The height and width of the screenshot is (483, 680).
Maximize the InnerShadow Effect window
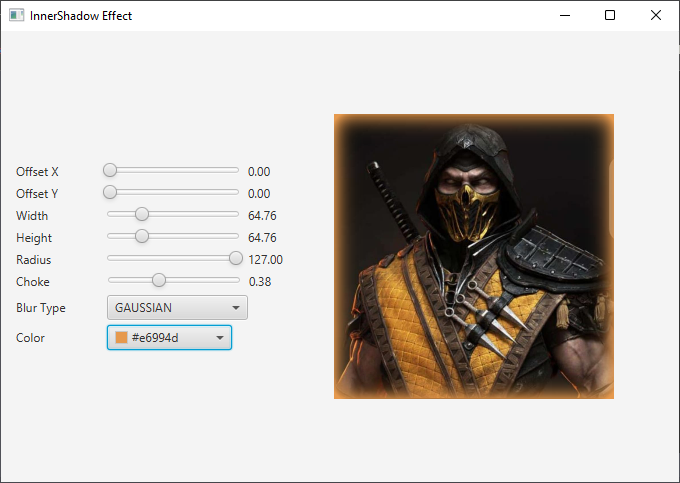[x=610, y=16]
